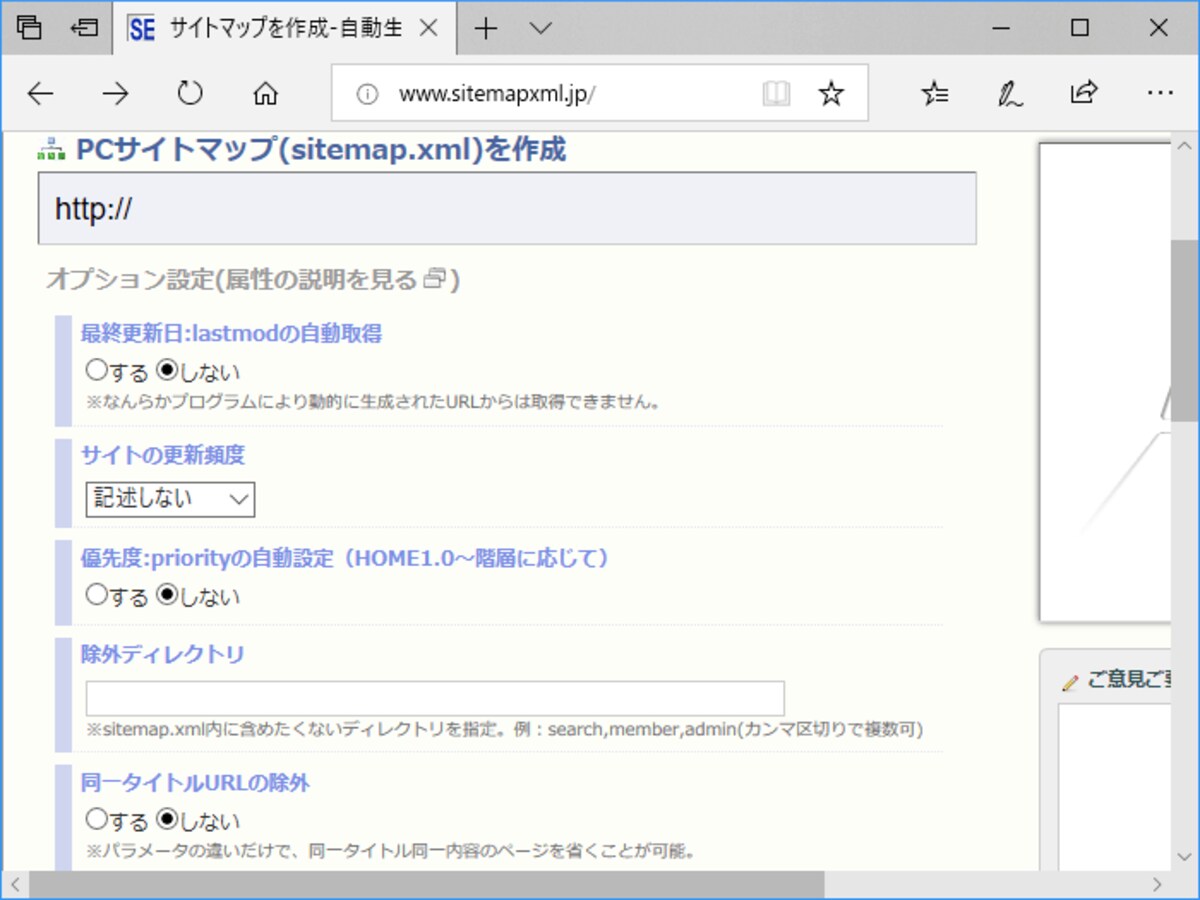Open the tabs you've set aside icon

pyautogui.click(x=30, y=28)
